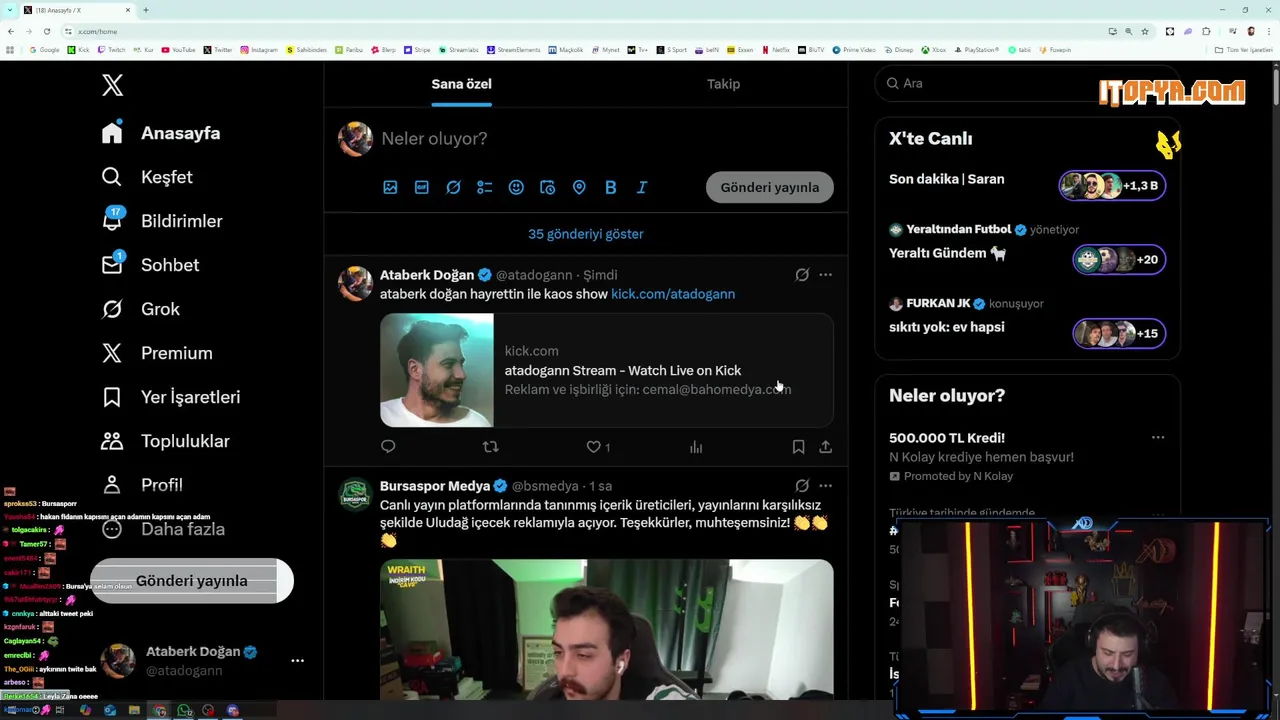Image resolution: width=1280 pixels, height=720 pixels.
Task: Join Son dakika | Saran live space
Action: (x=1027, y=184)
